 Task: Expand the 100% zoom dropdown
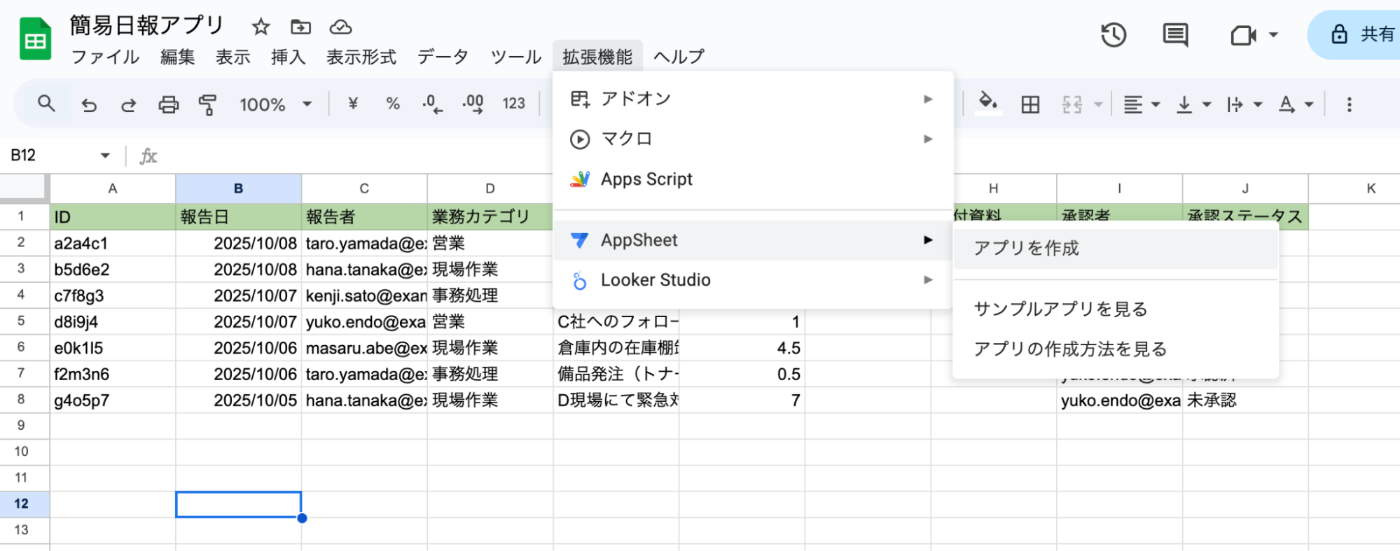[276, 104]
